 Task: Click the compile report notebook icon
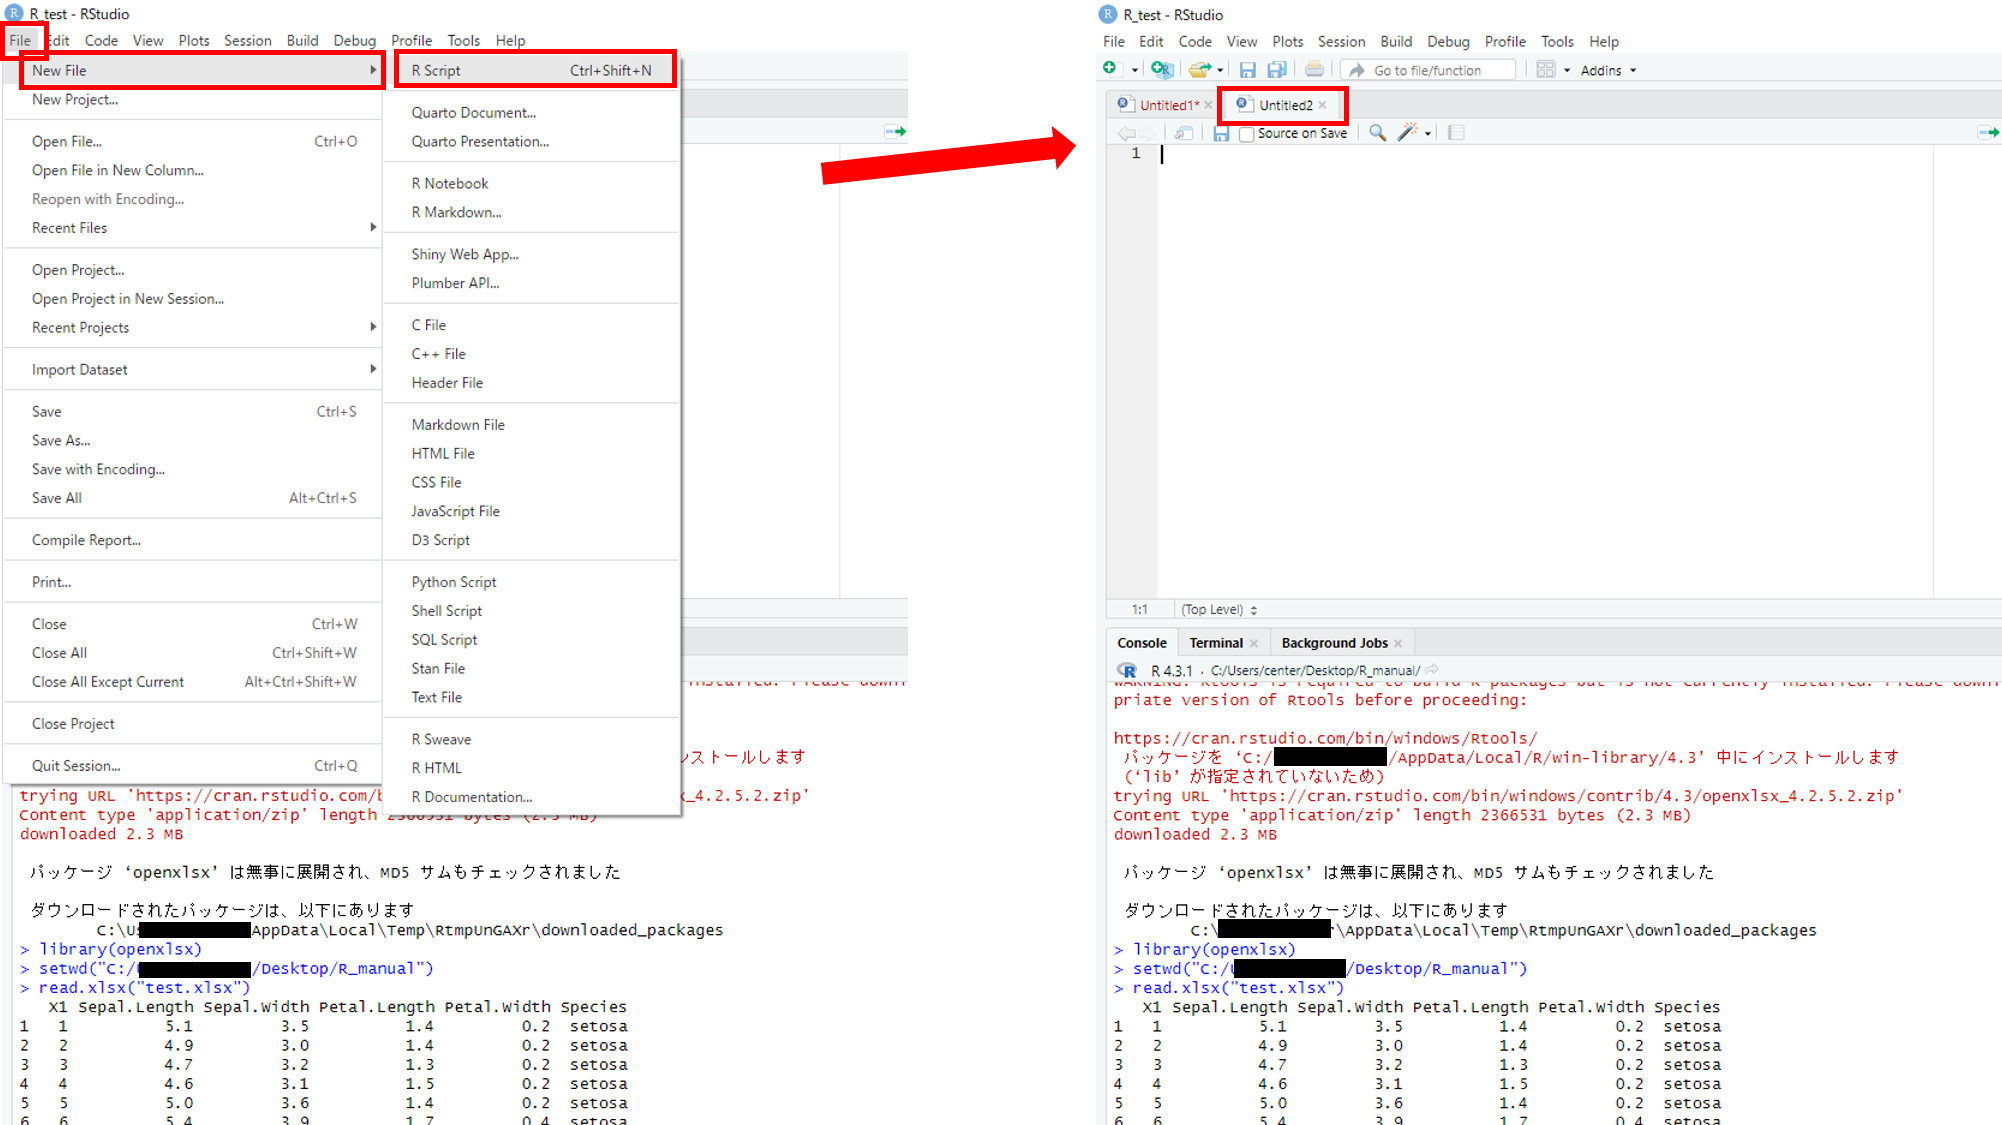tap(1456, 133)
